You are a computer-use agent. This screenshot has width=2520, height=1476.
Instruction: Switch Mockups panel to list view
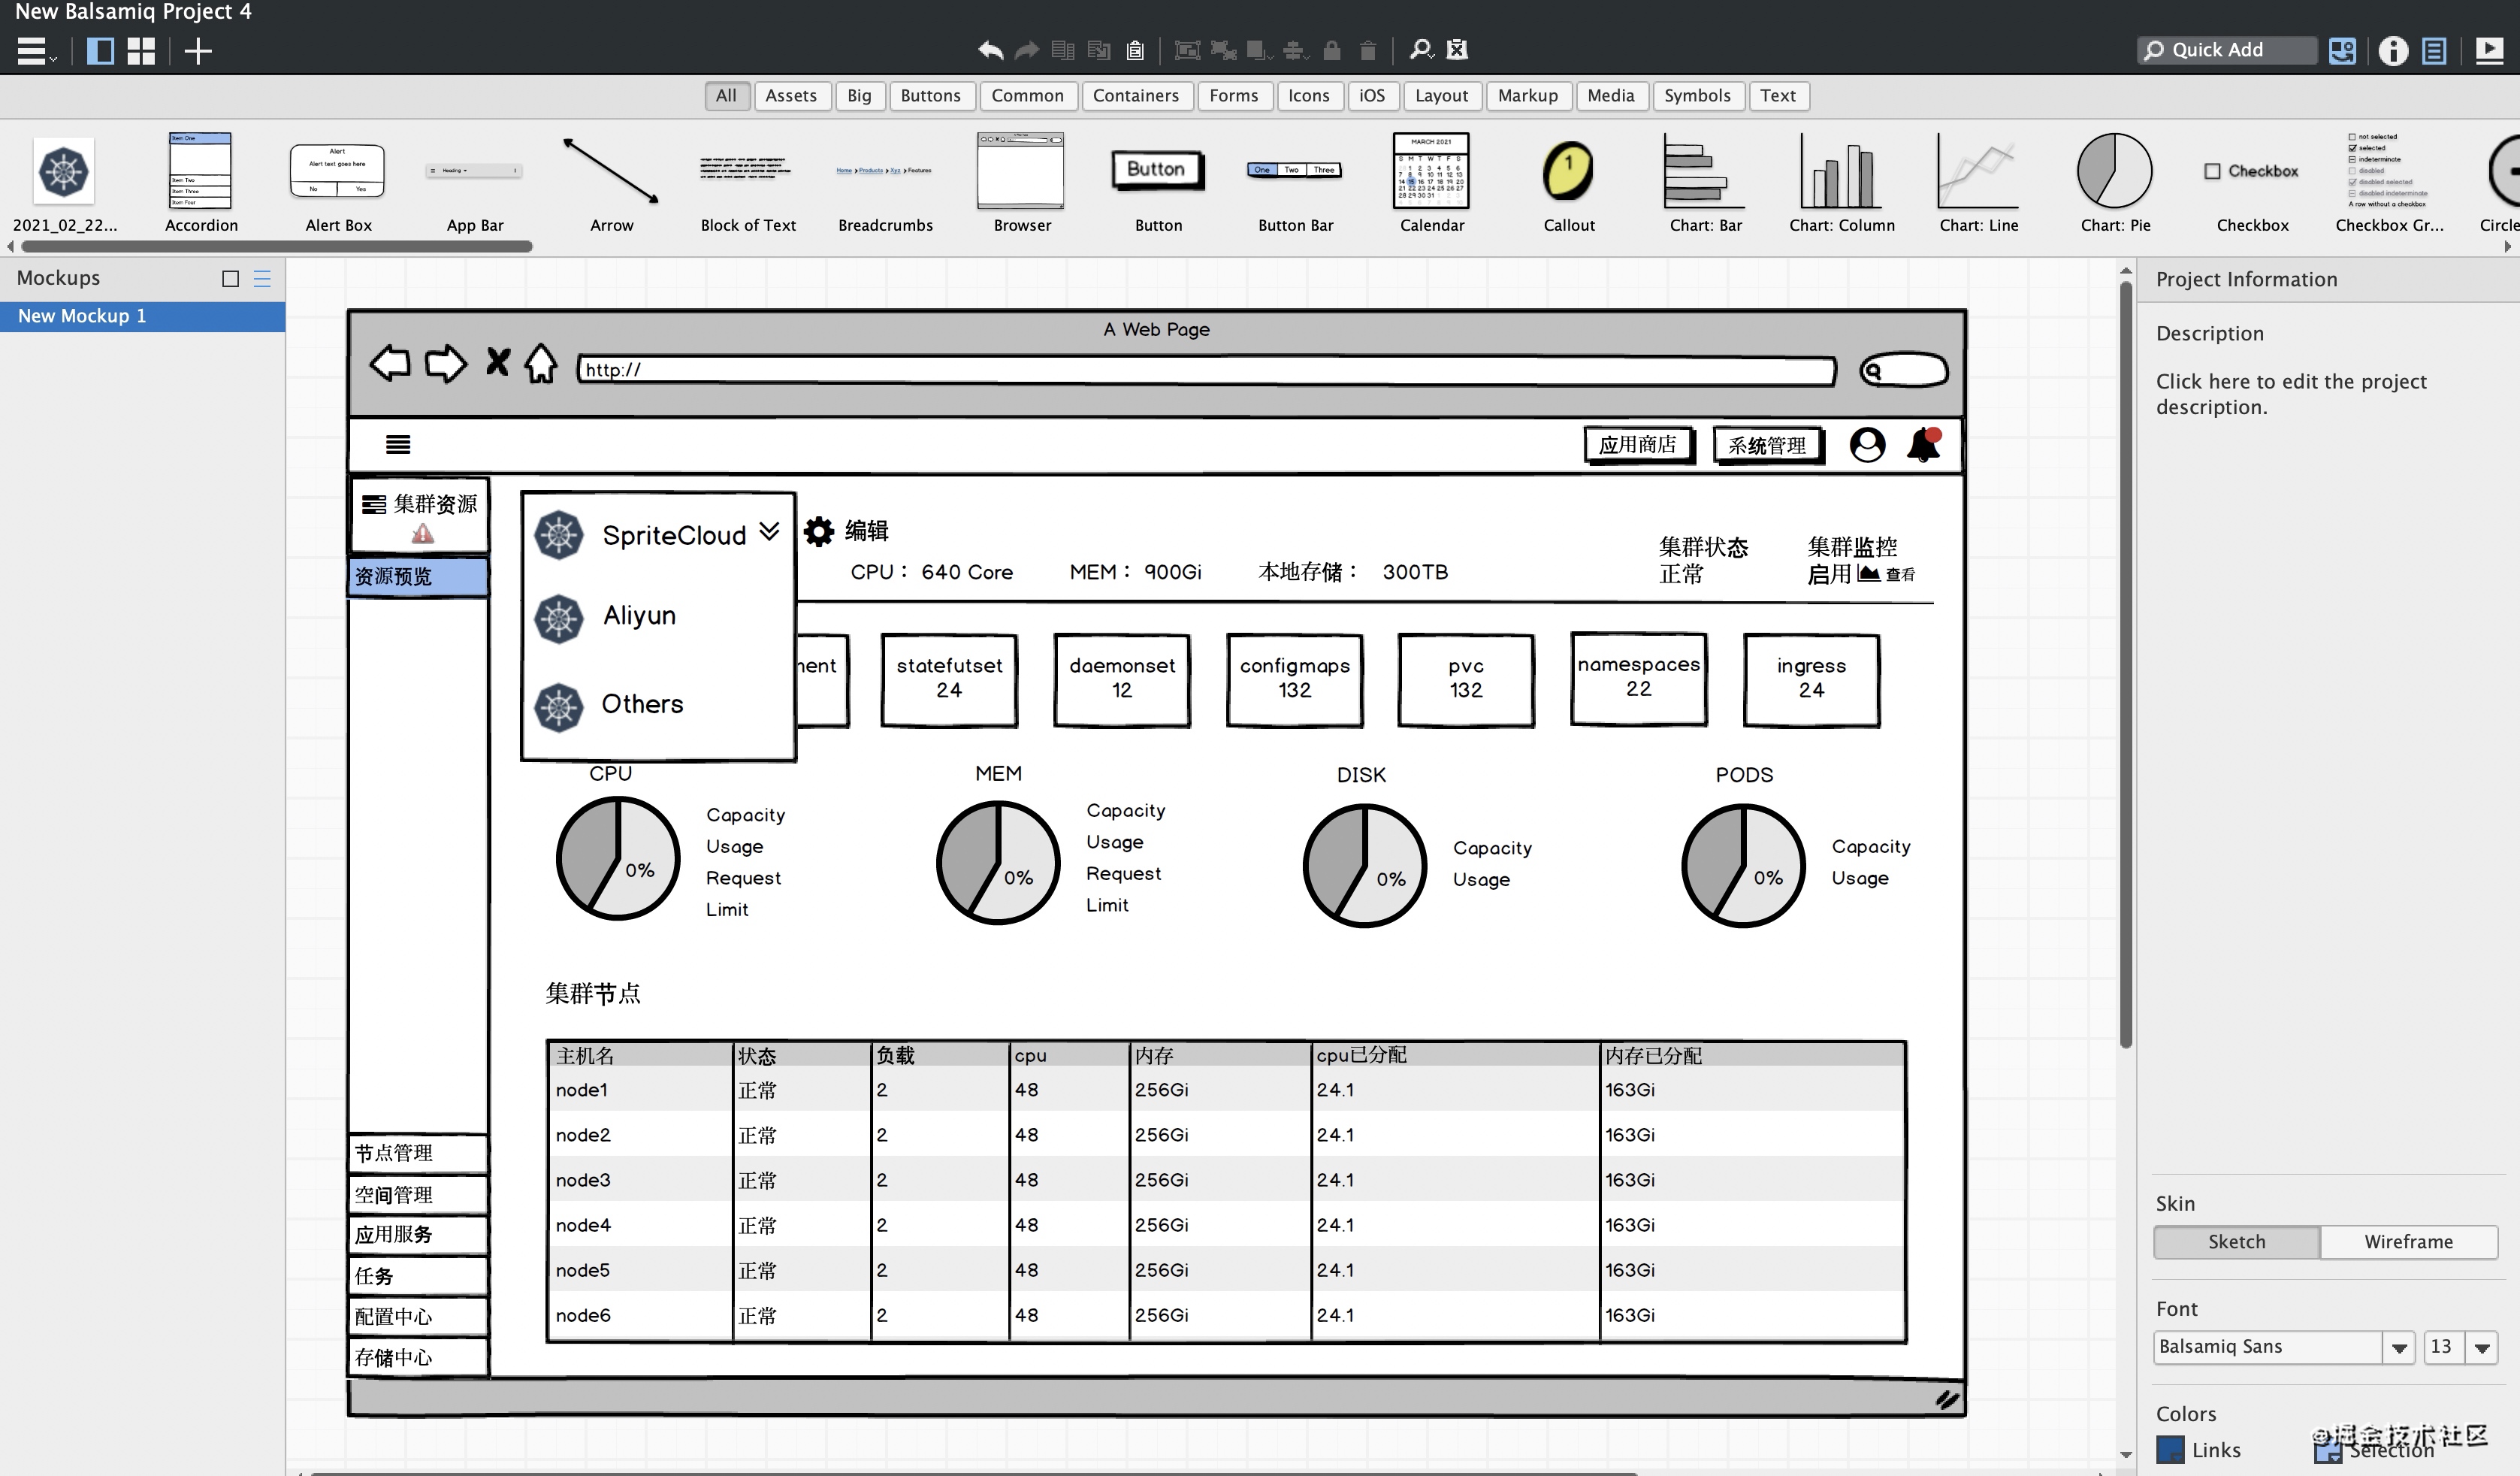(262, 279)
